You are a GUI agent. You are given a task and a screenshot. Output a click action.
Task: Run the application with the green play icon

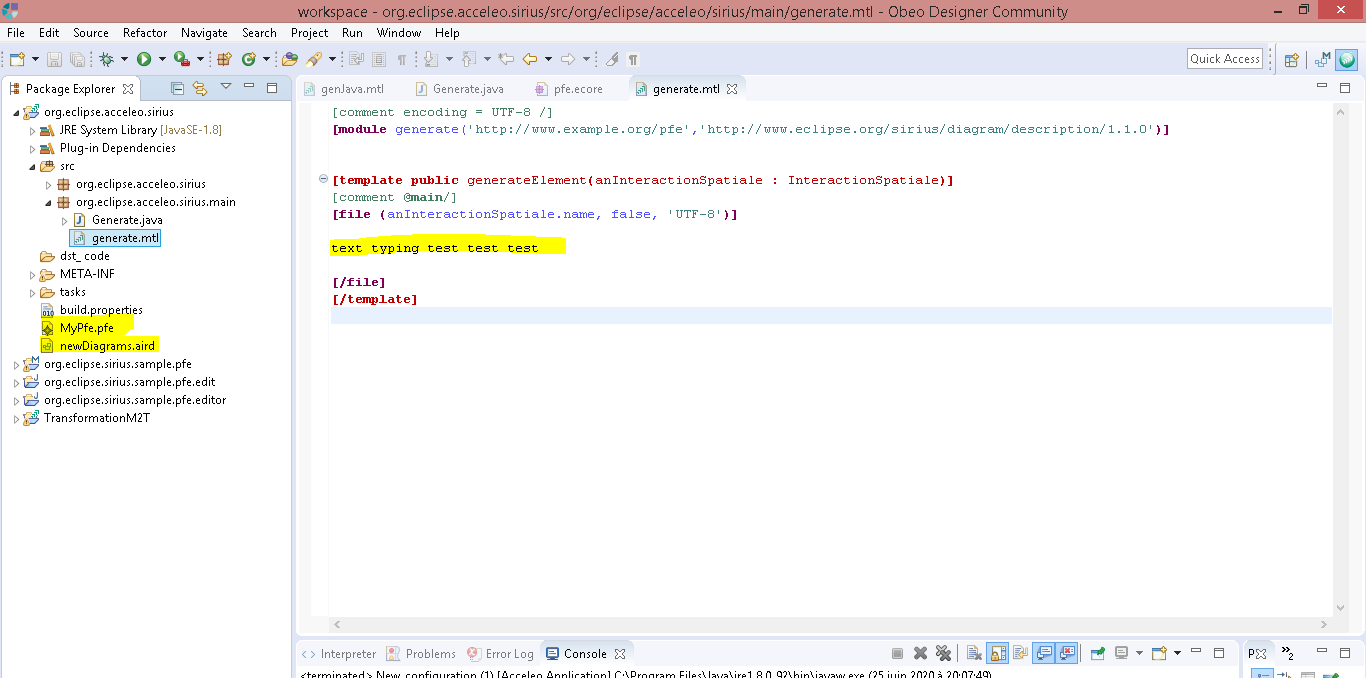click(144, 59)
